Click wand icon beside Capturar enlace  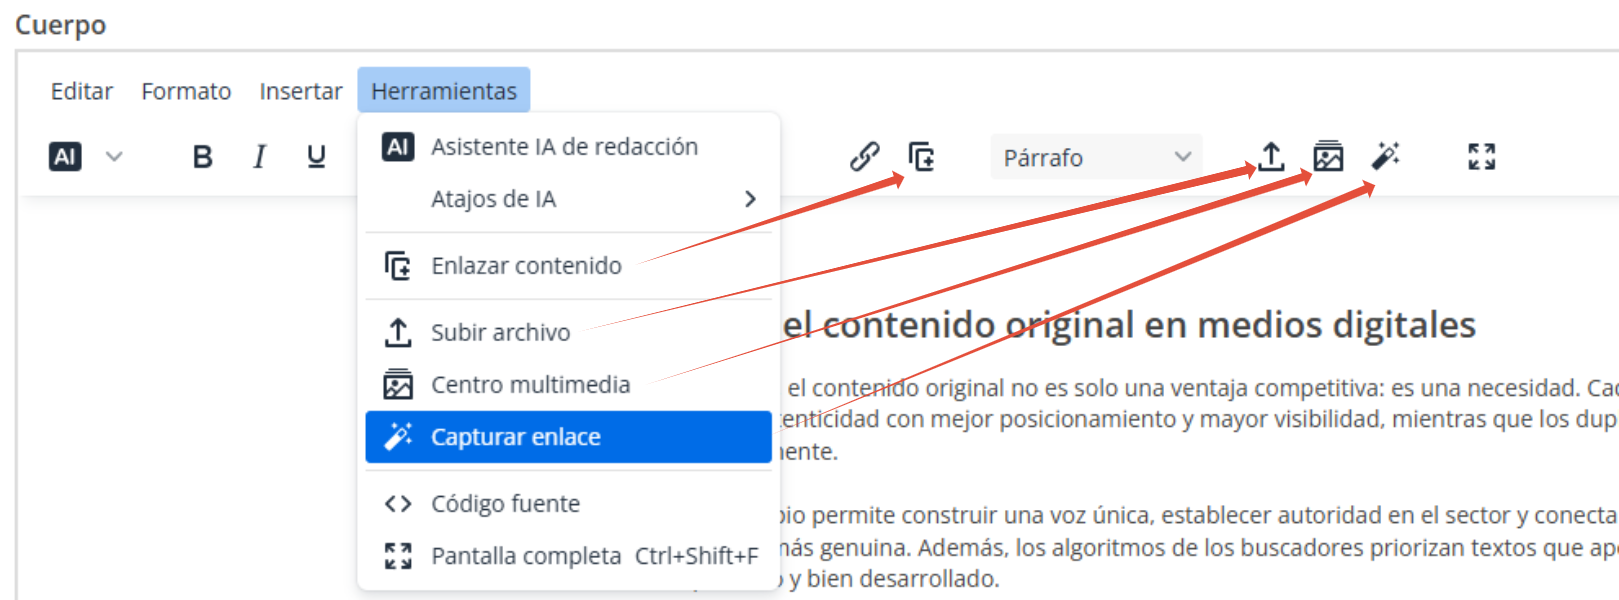(398, 437)
